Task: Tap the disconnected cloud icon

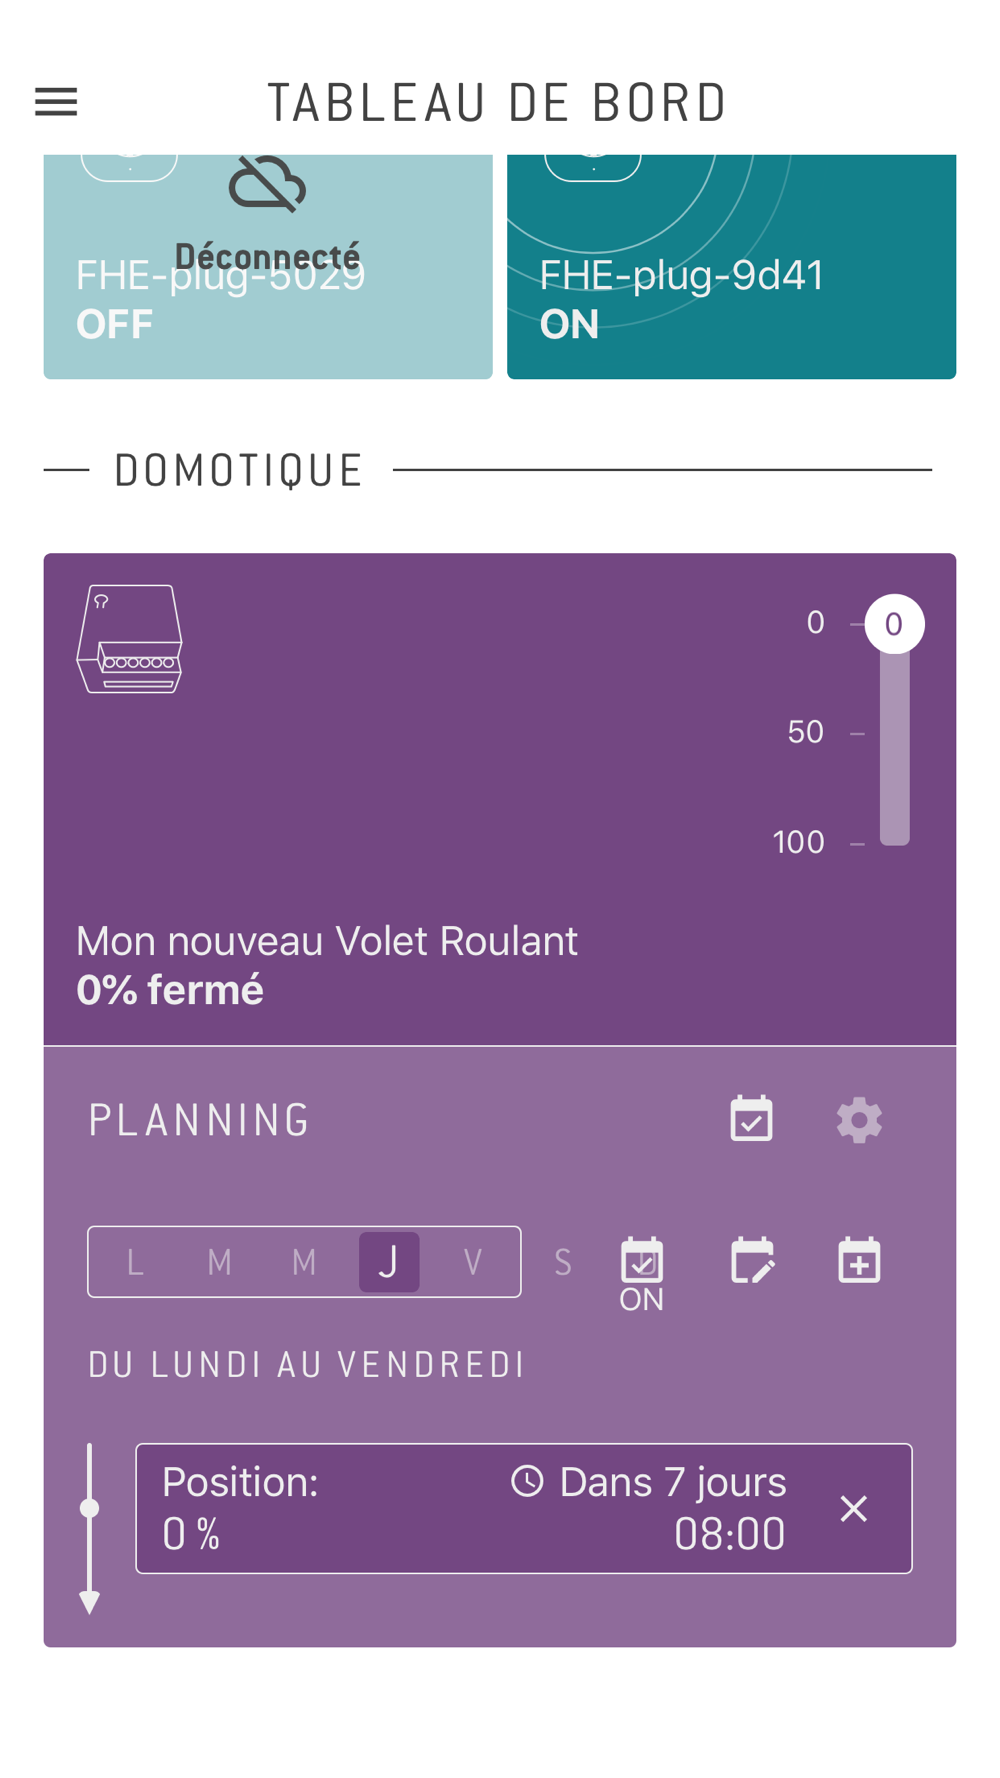Action: coord(267,184)
